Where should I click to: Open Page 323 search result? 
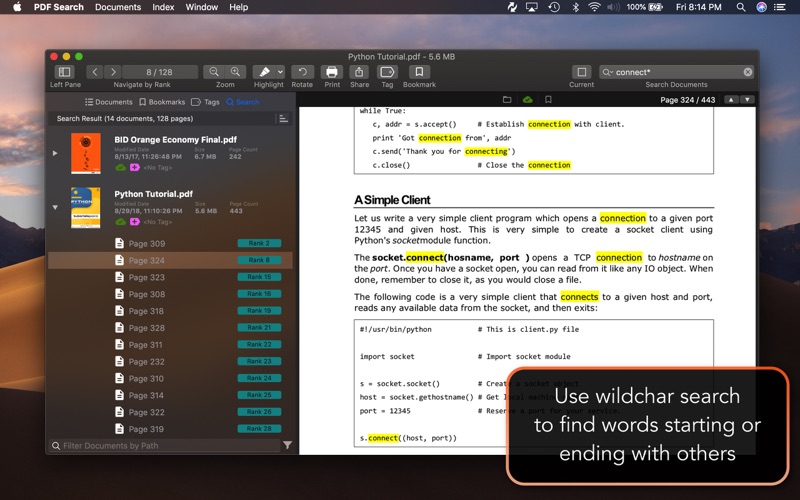[x=170, y=277]
